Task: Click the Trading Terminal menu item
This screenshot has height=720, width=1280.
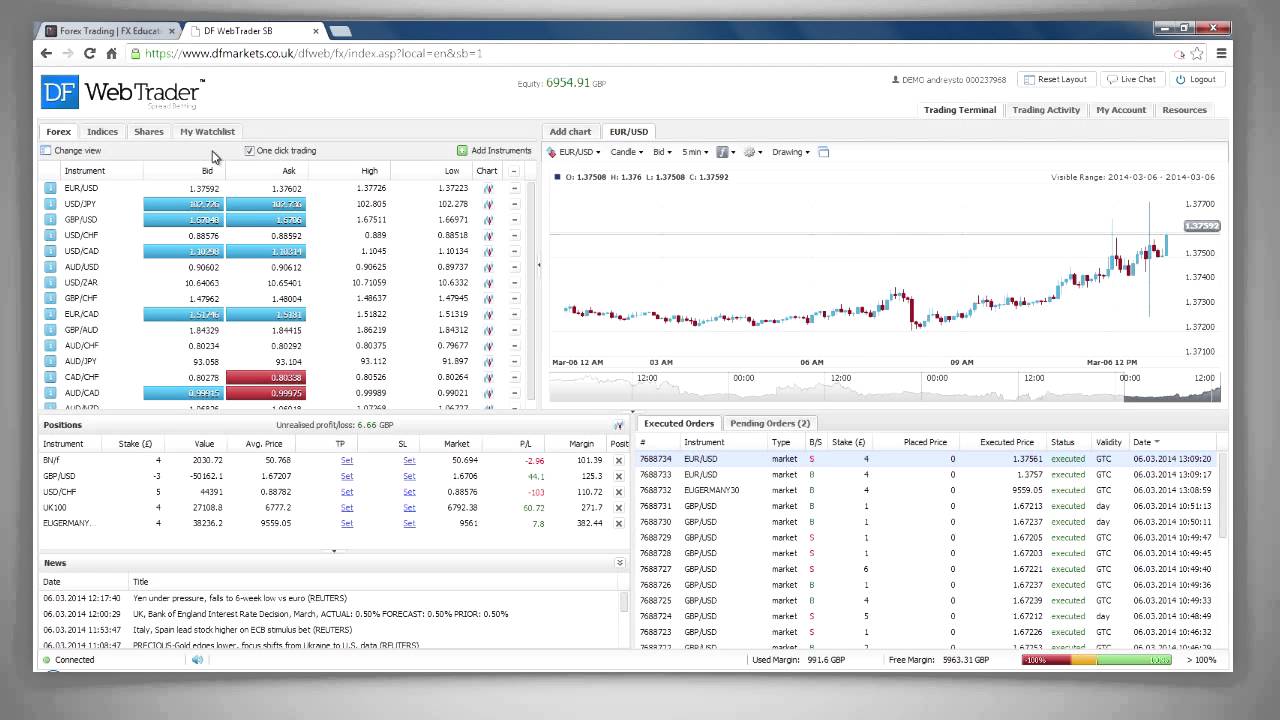Action: point(960,110)
